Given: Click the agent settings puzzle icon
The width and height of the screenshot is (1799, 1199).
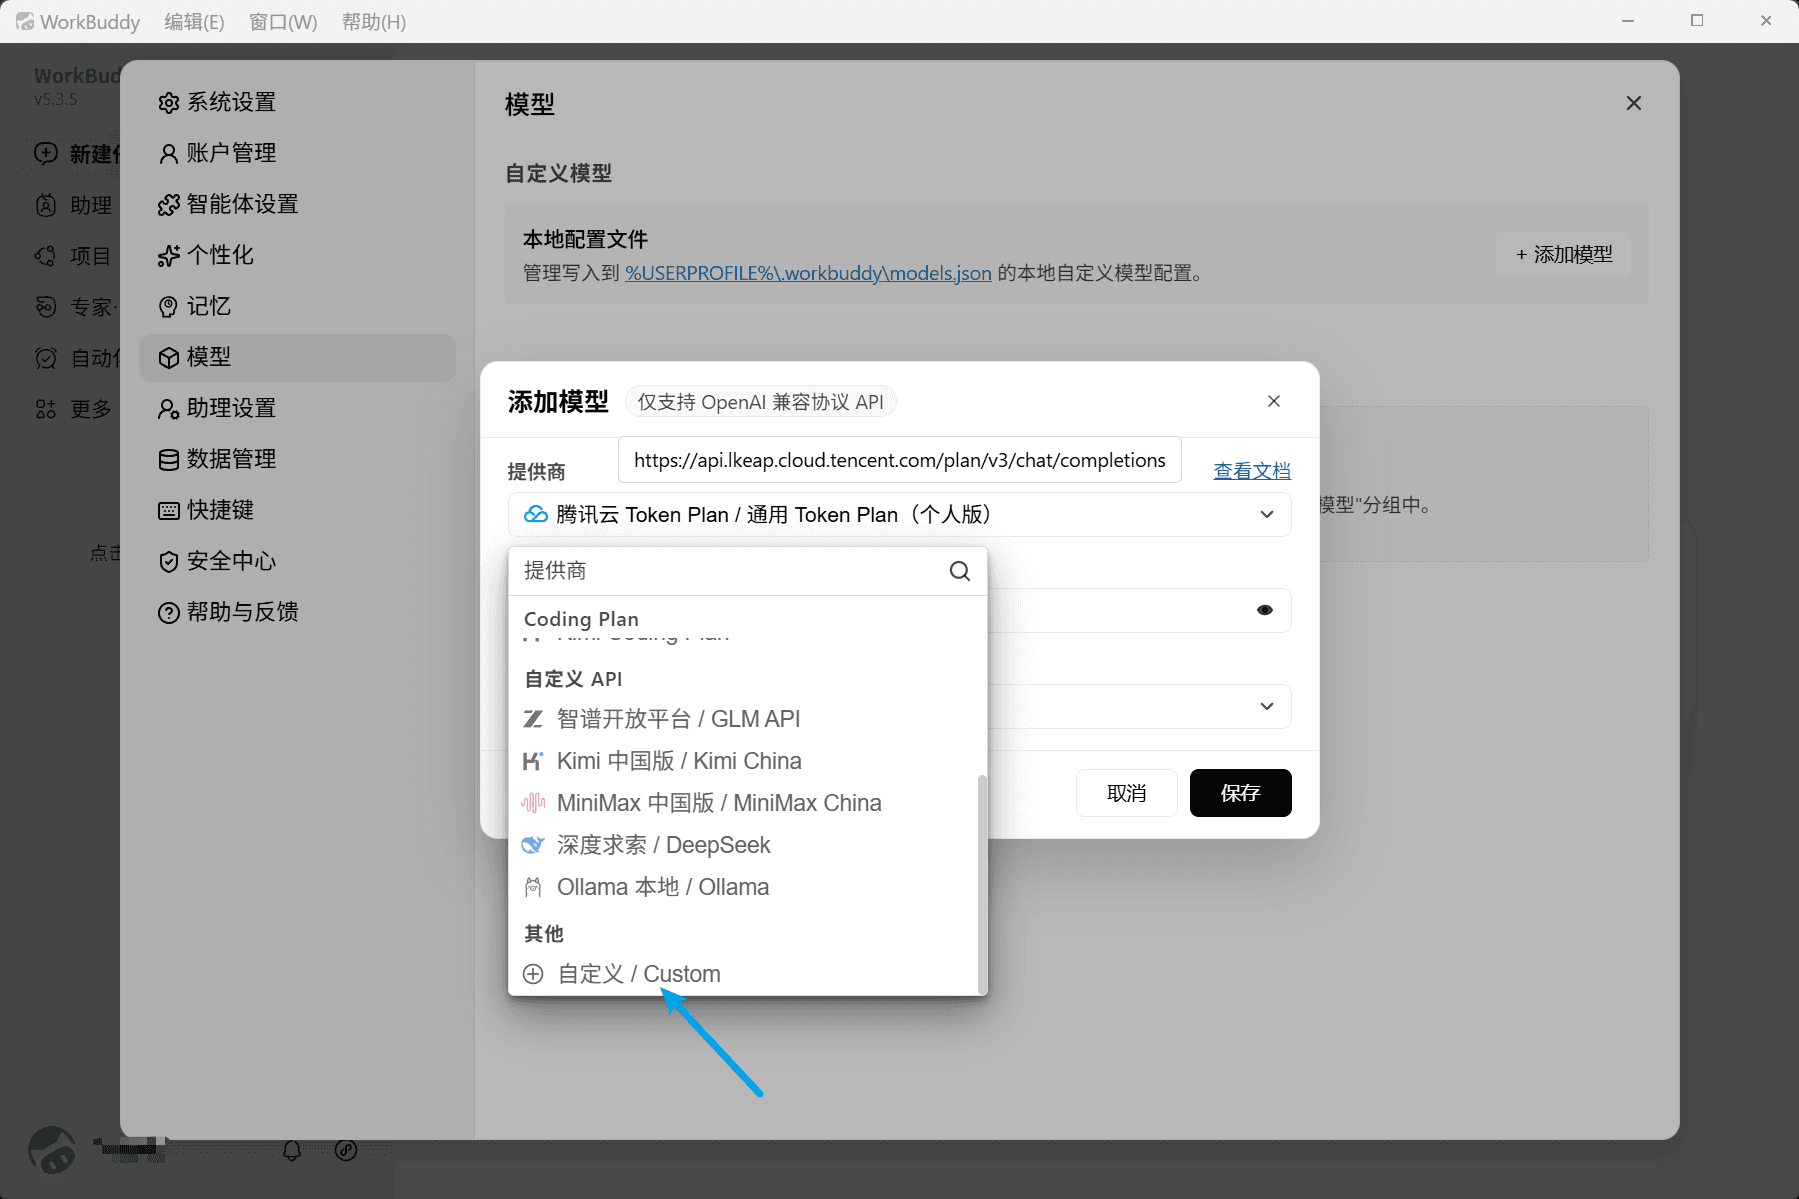Looking at the screenshot, I should click(169, 205).
